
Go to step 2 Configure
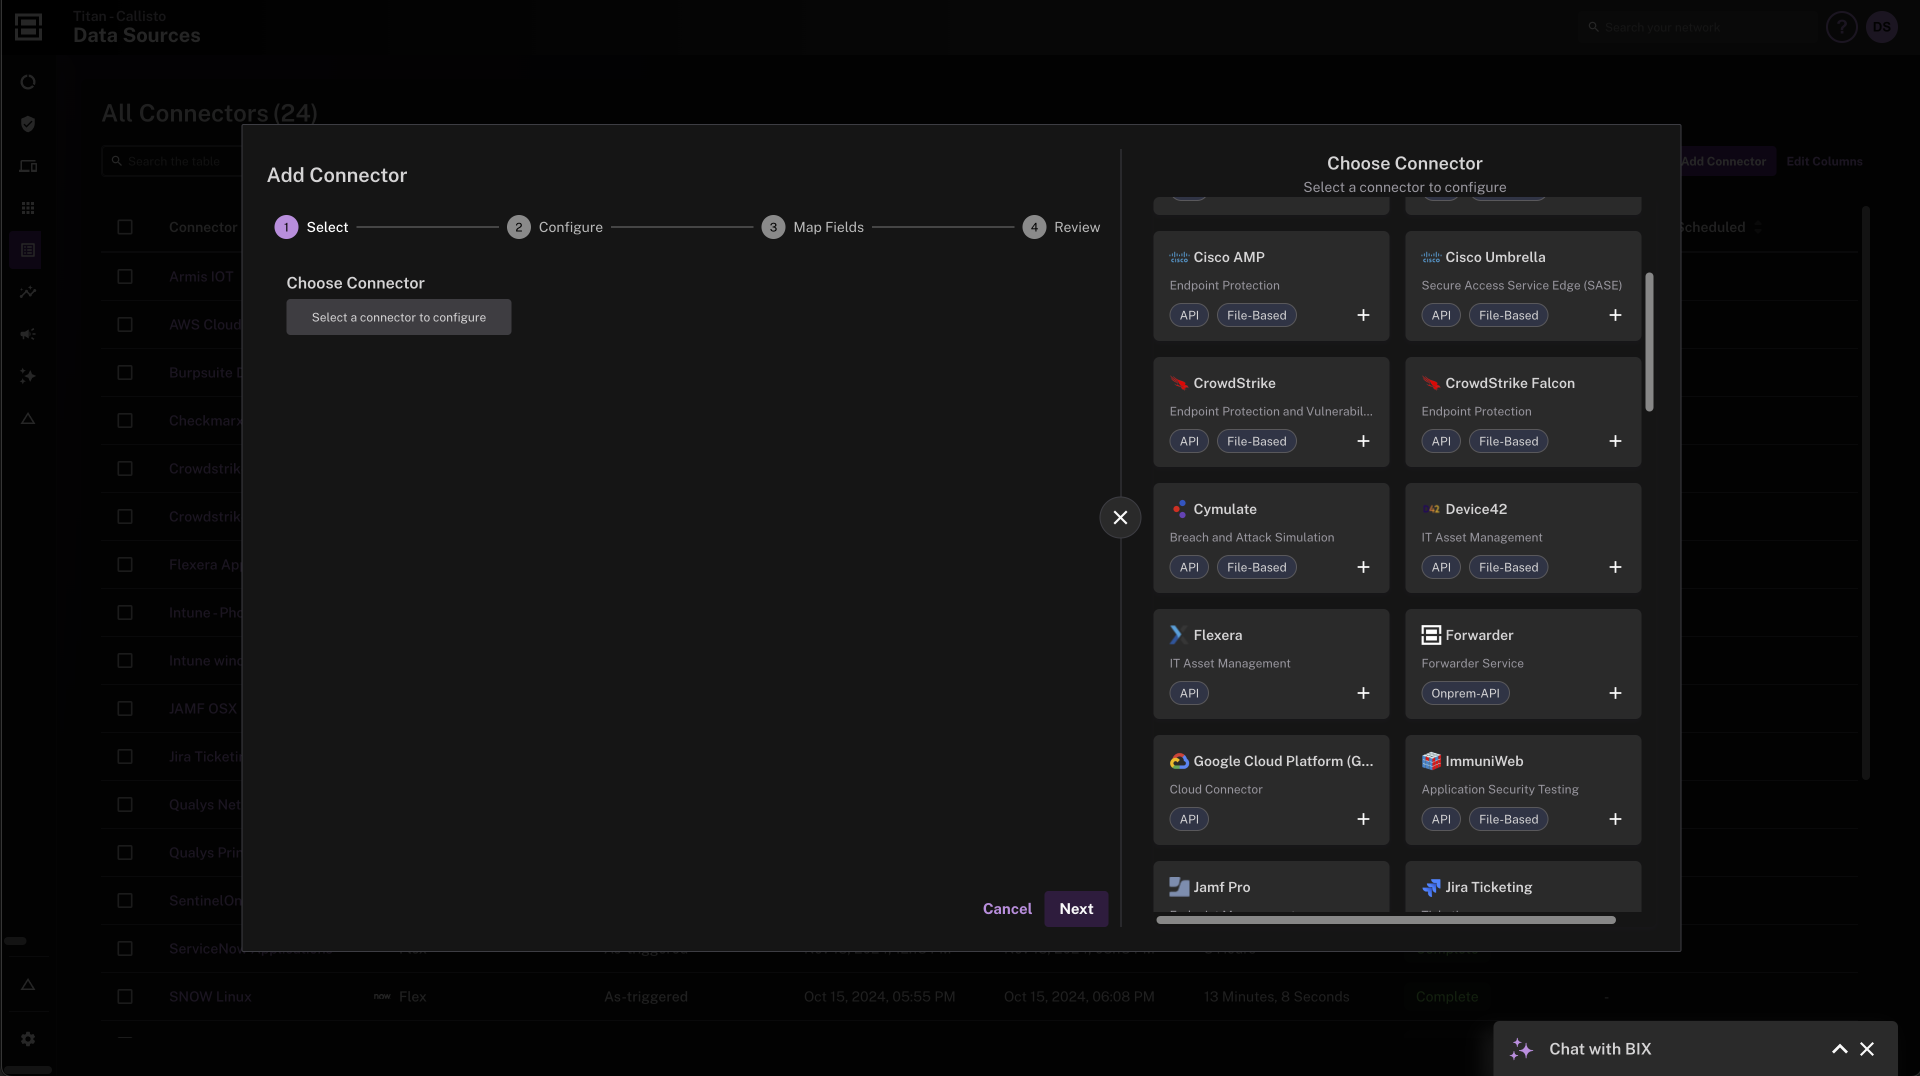555,227
